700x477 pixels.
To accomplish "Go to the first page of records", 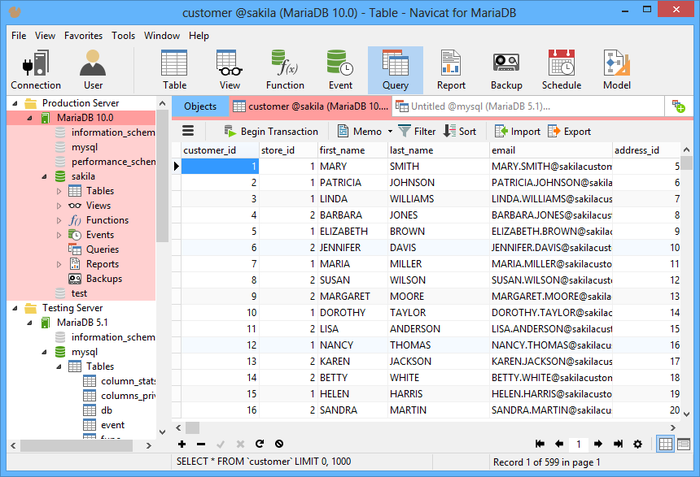I will click(540, 444).
